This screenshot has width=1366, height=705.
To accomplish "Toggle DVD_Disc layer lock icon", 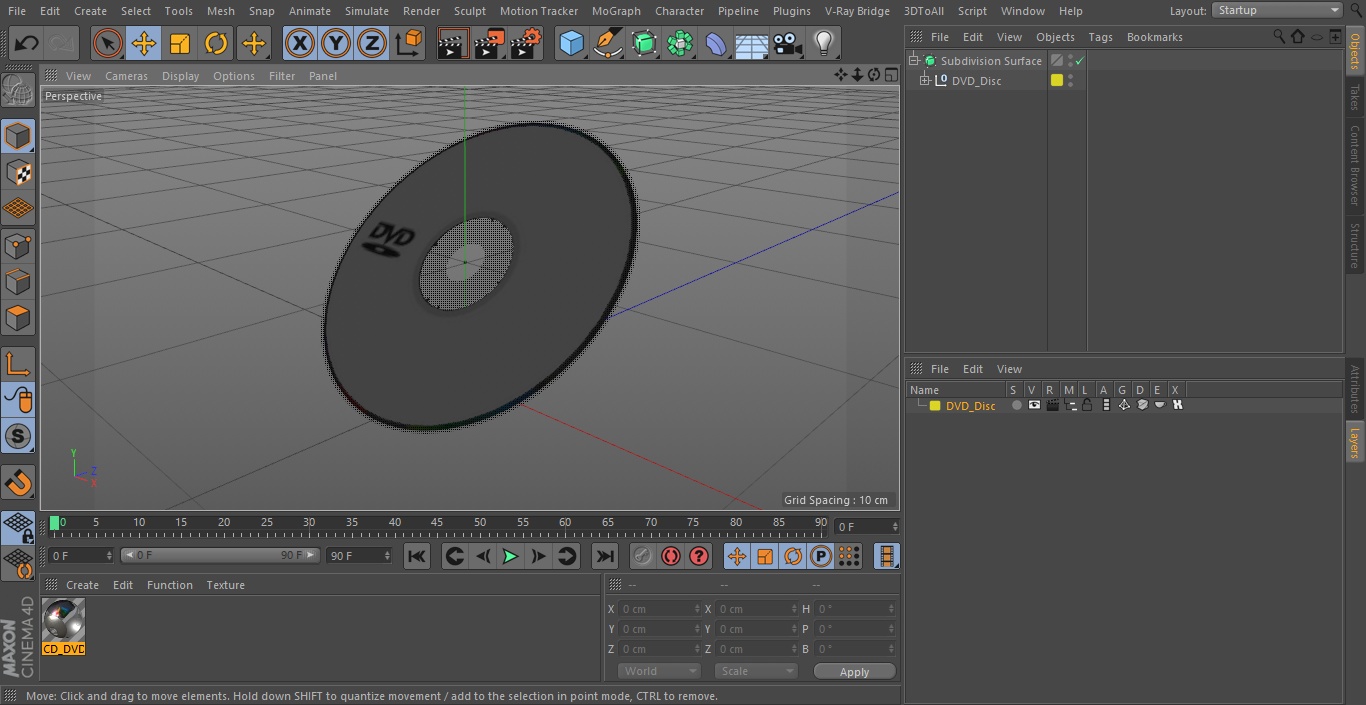I will (x=1087, y=405).
